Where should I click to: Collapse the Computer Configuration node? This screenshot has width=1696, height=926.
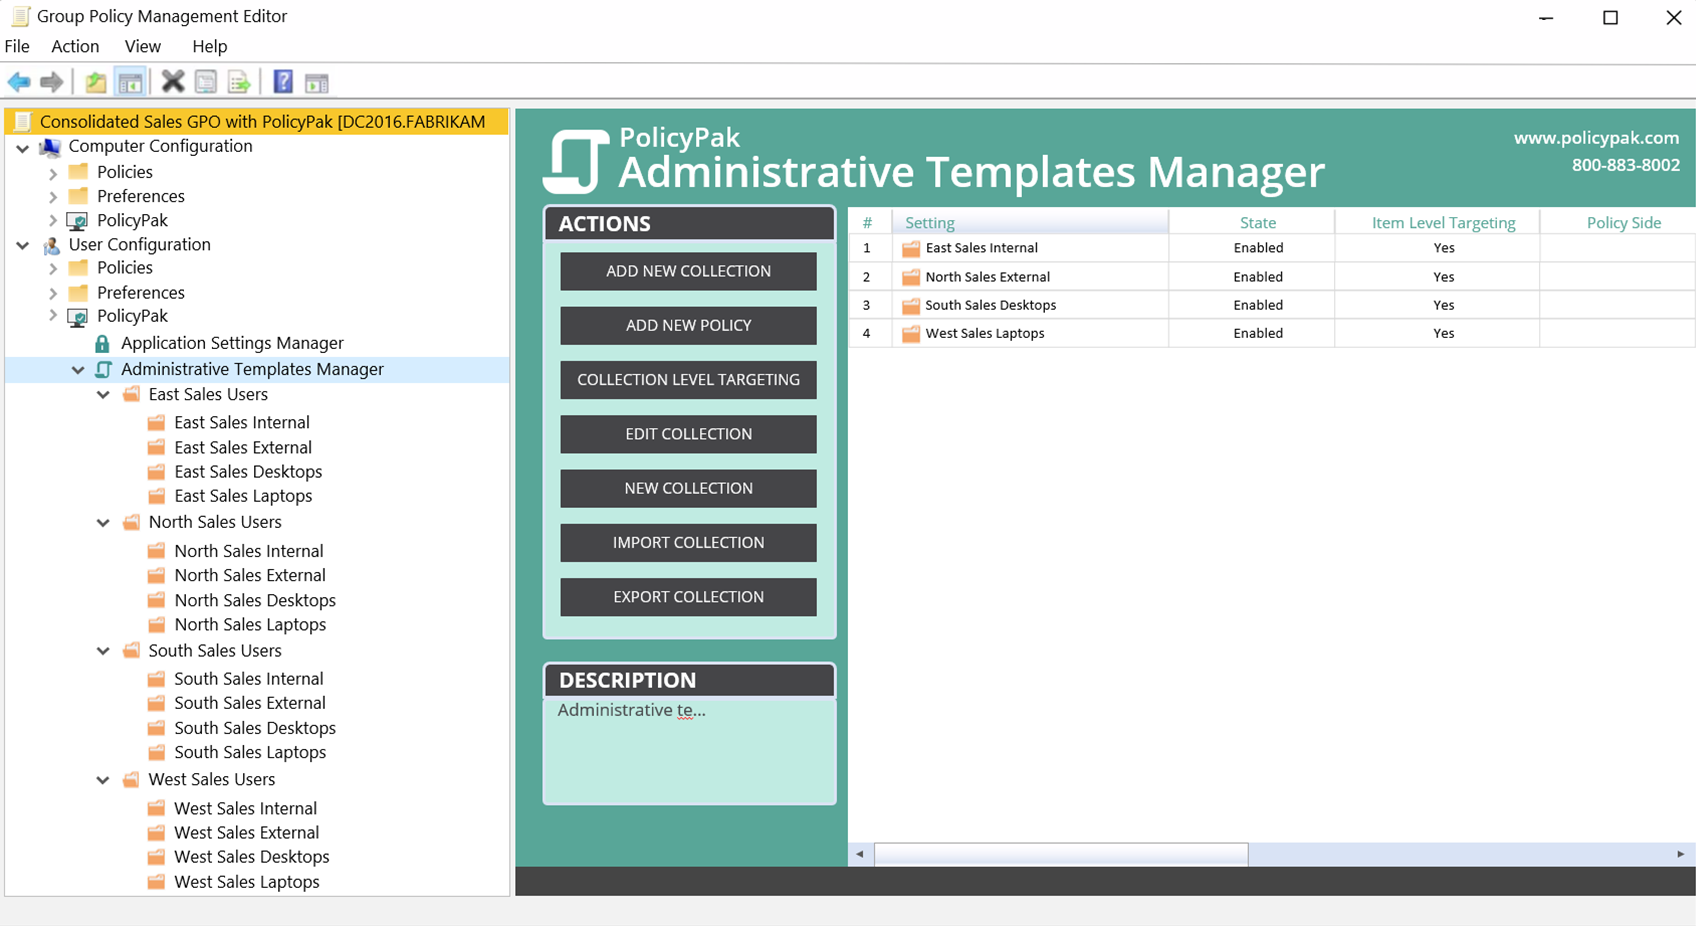[x=23, y=148]
